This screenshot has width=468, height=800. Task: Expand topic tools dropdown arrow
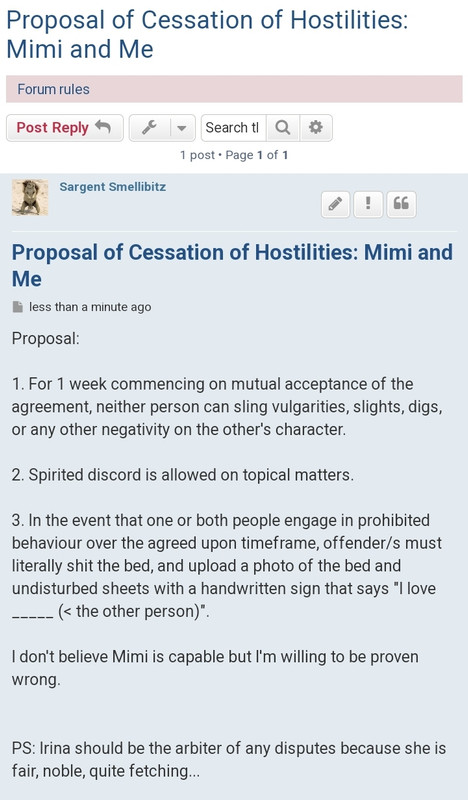[182, 128]
